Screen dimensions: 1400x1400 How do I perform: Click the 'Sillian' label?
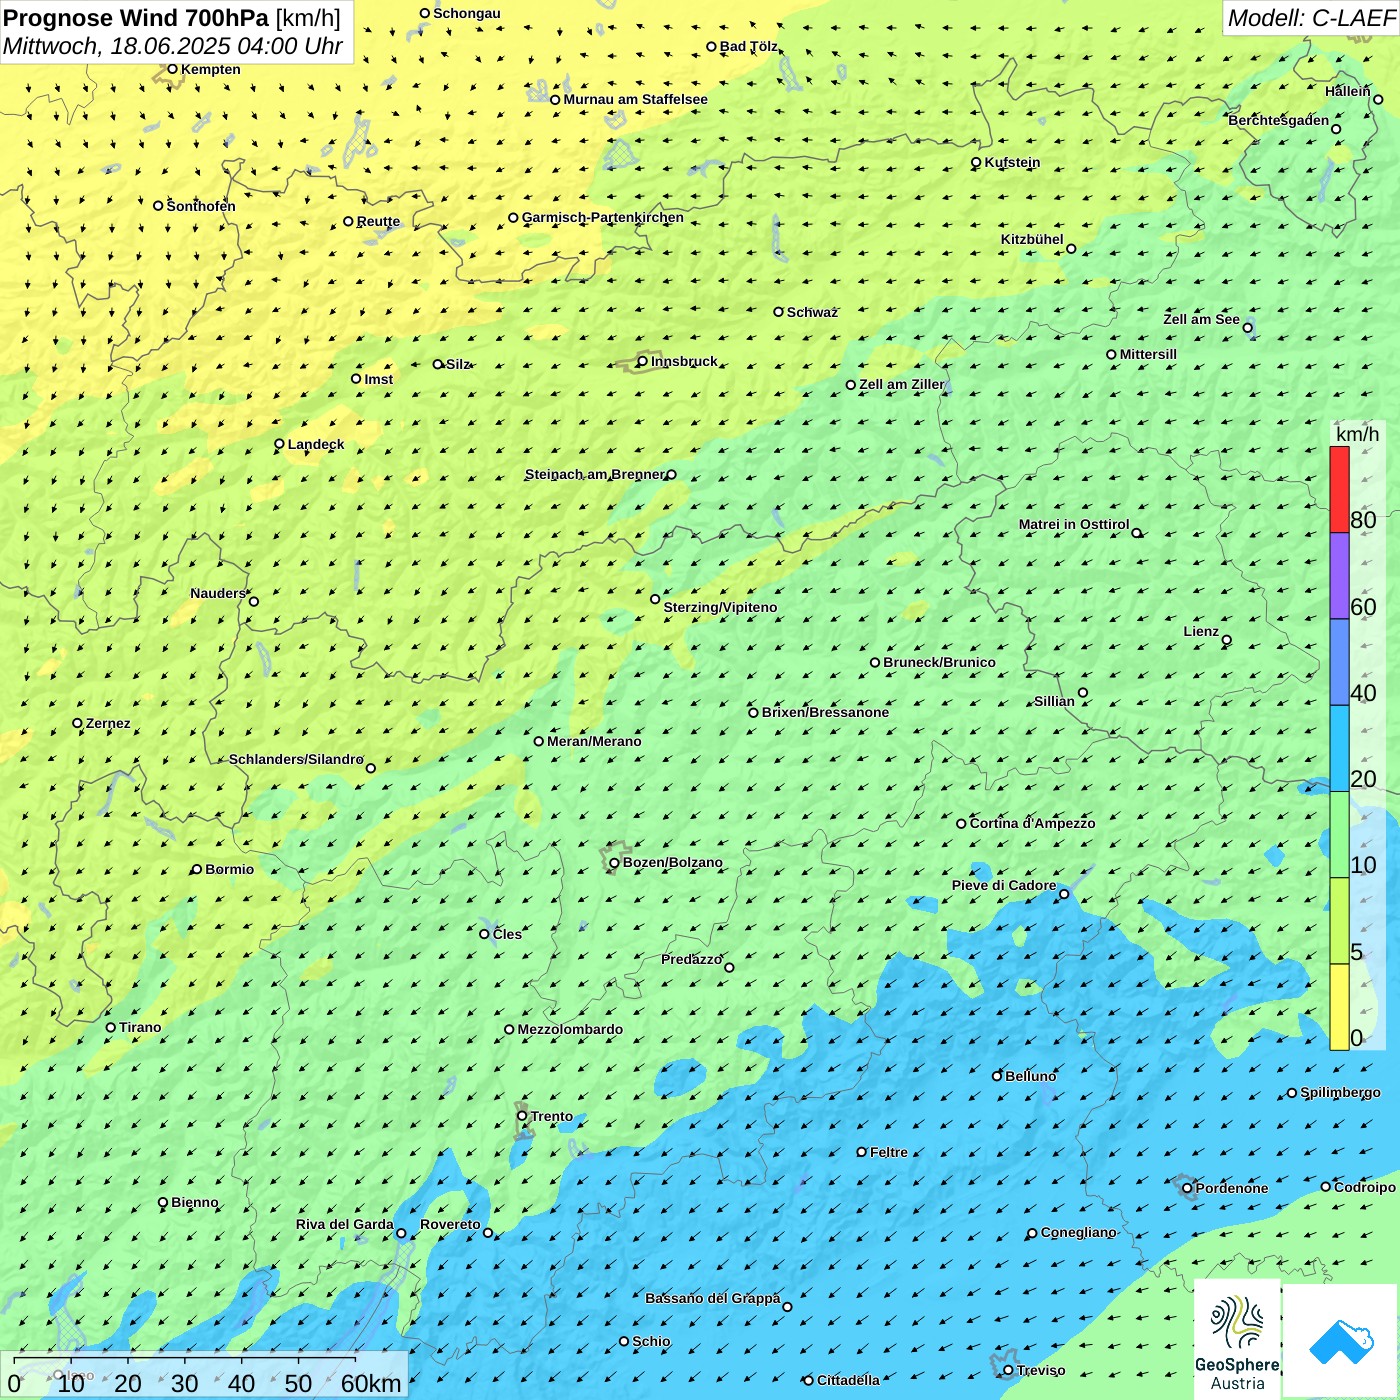1054,701
